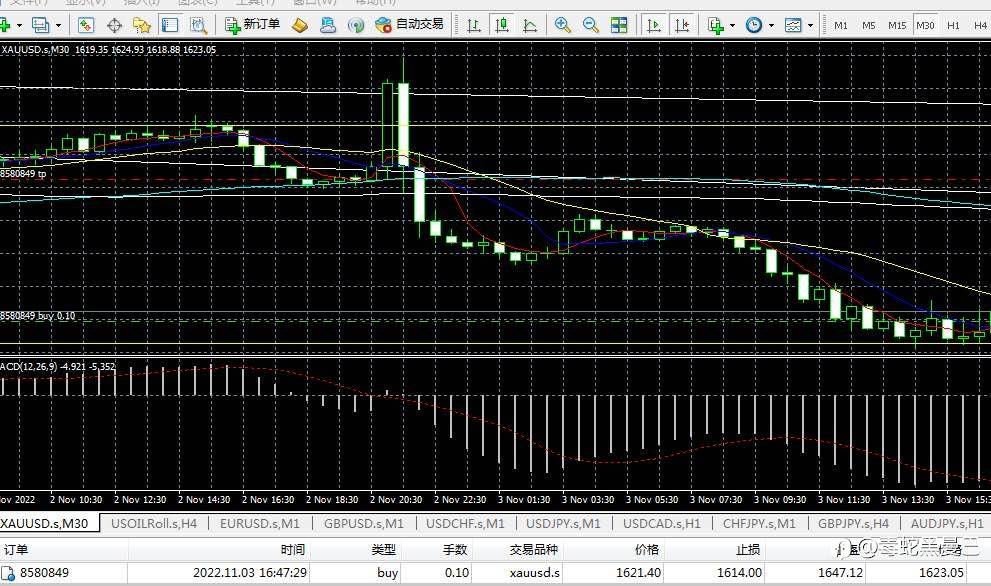The image size is (991, 586).
Task: Switch to EURUSD.s,M1 chart tab
Action: [259, 523]
